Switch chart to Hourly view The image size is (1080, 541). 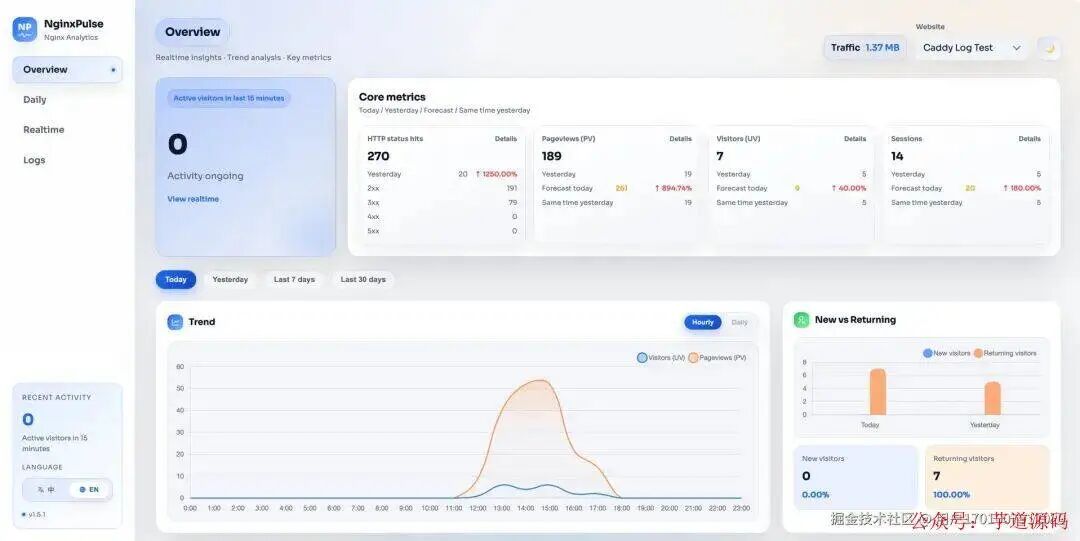(703, 323)
